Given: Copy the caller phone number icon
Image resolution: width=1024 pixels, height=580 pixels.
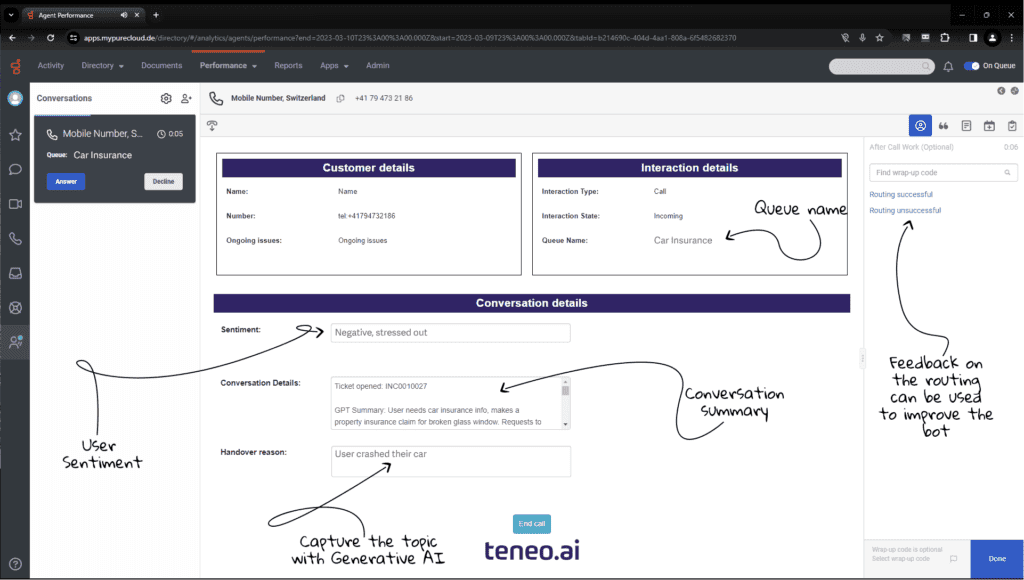Looking at the screenshot, I should point(341,99).
